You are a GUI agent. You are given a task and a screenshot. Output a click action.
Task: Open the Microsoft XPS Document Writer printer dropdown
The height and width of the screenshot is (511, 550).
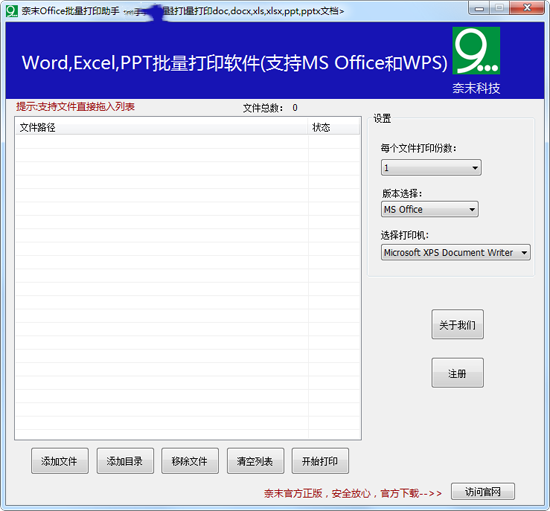click(x=456, y=253)
